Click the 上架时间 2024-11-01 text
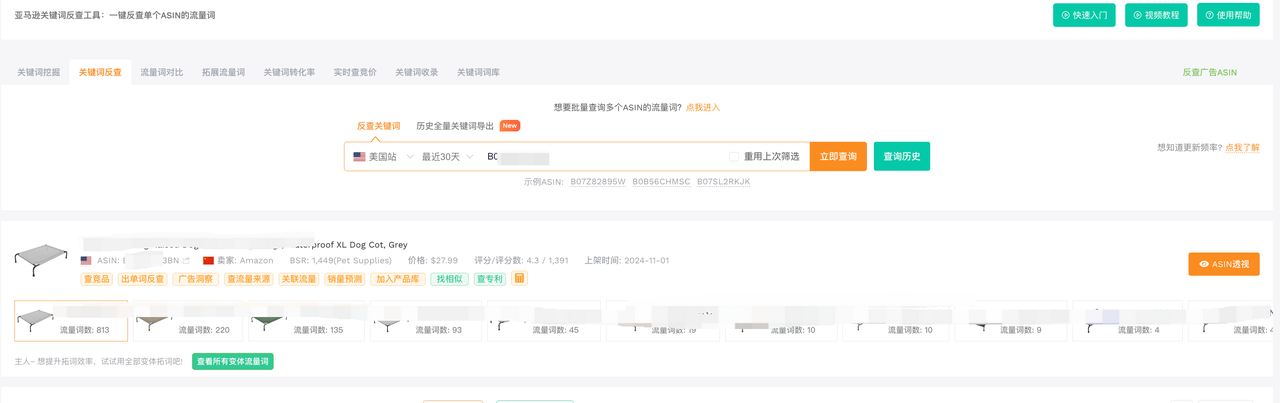Image resolution: width=1280 pixels, height=403 pixels. point(626,260)
